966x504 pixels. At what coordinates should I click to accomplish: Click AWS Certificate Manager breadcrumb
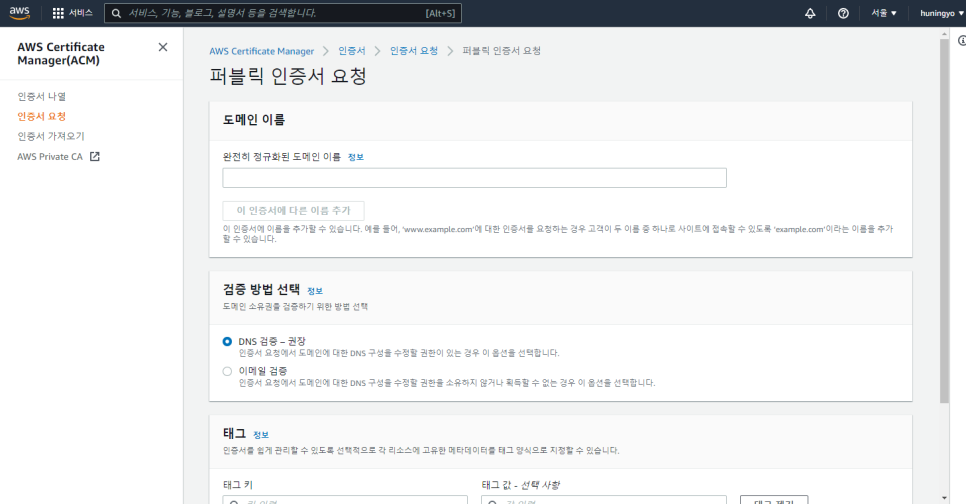pyautogui.click(x=262, y=51)
